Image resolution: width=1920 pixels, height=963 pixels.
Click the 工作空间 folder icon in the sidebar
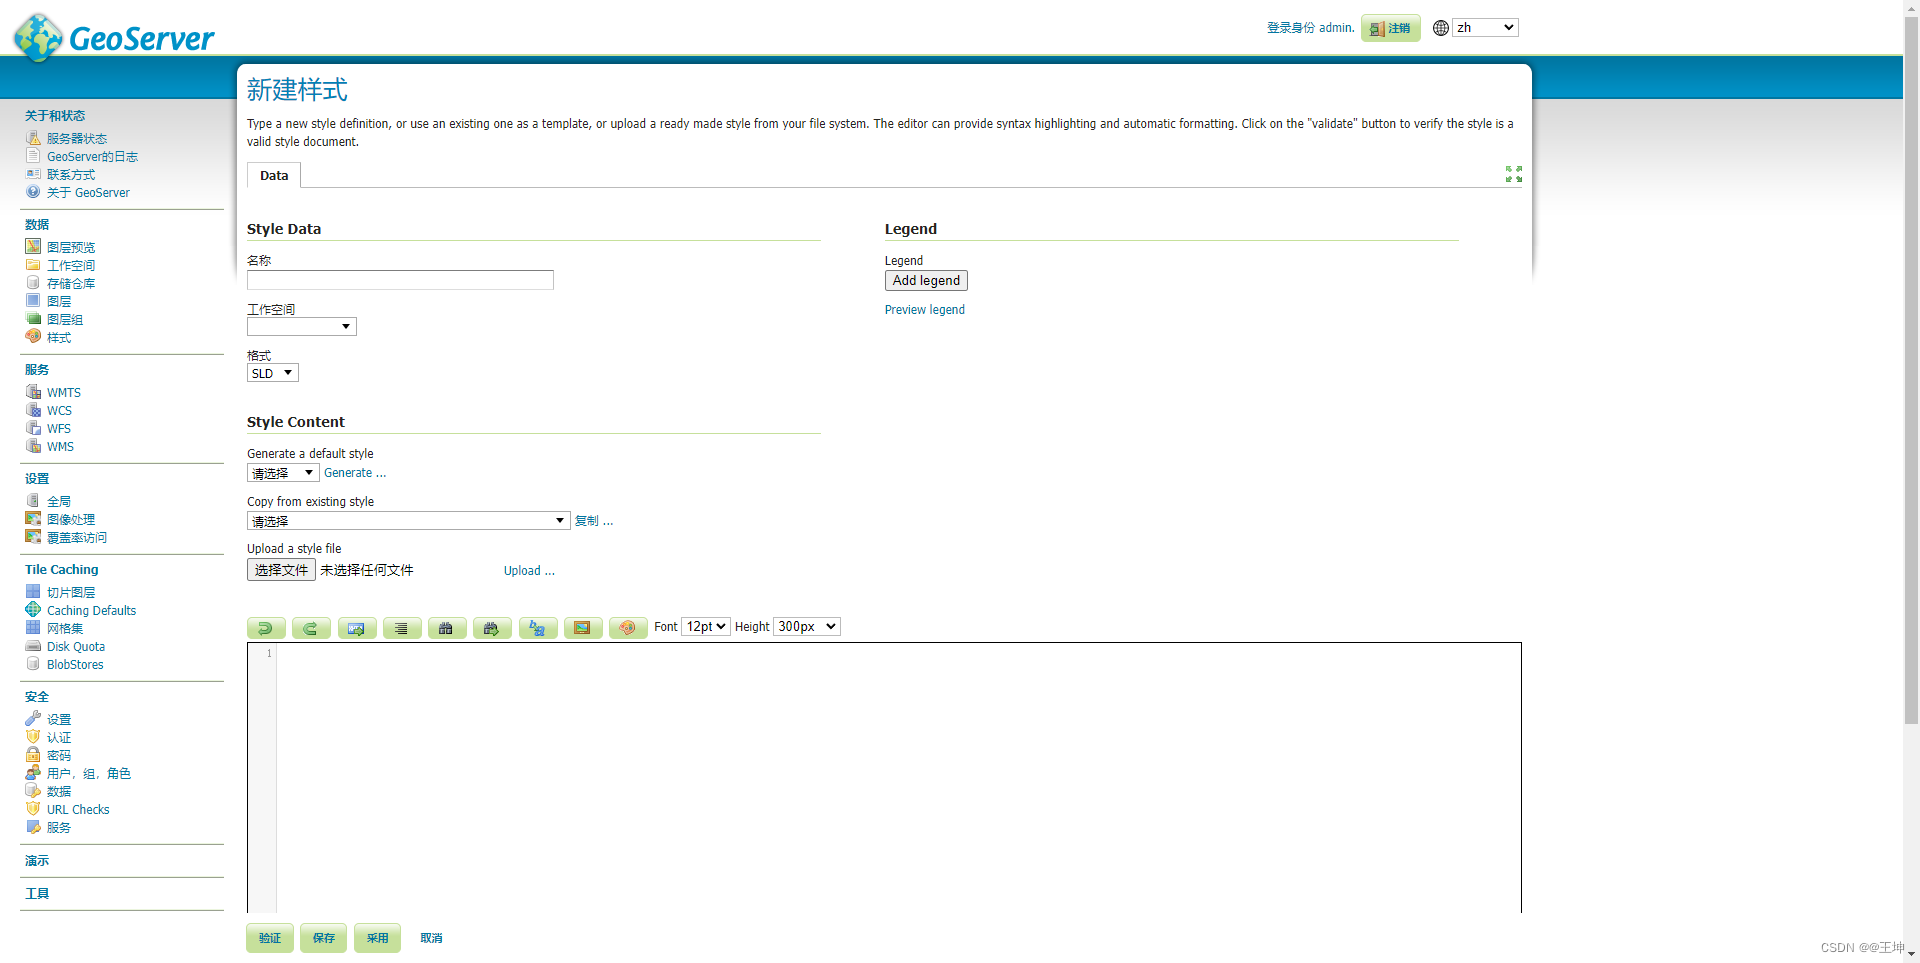(x=33, y=265)
